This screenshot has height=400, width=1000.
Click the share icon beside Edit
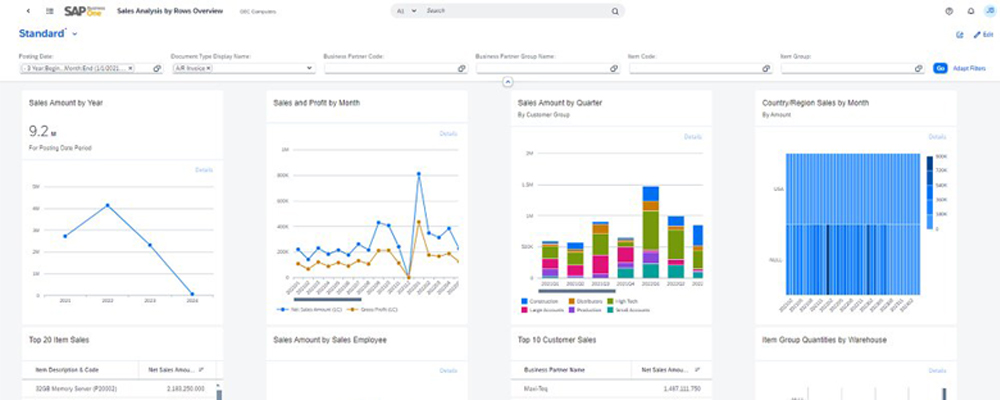click(x=960, y=35)
